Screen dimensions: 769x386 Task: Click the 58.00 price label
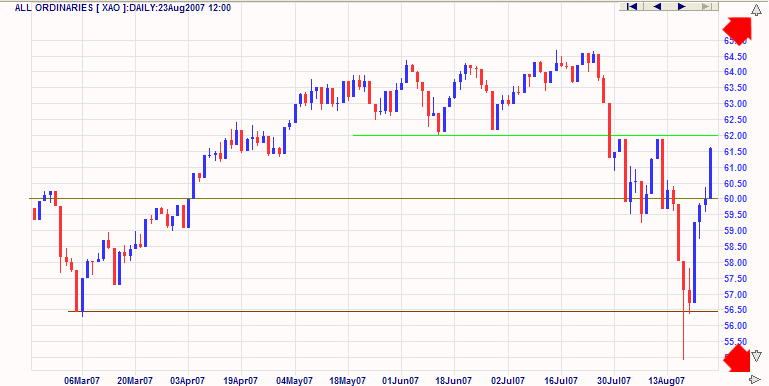point(735,263)
